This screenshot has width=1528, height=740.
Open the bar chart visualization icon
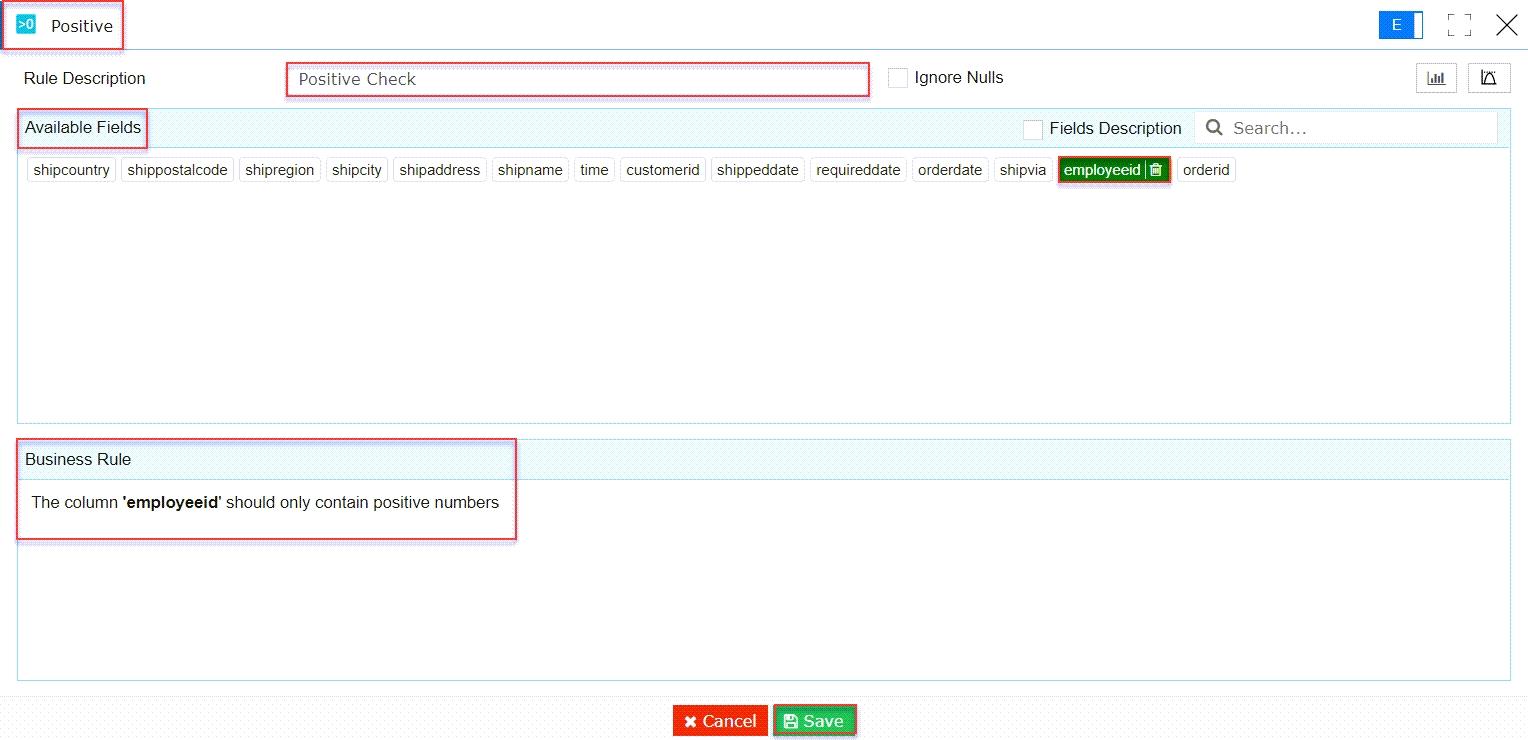click(x=1437, y=77)
